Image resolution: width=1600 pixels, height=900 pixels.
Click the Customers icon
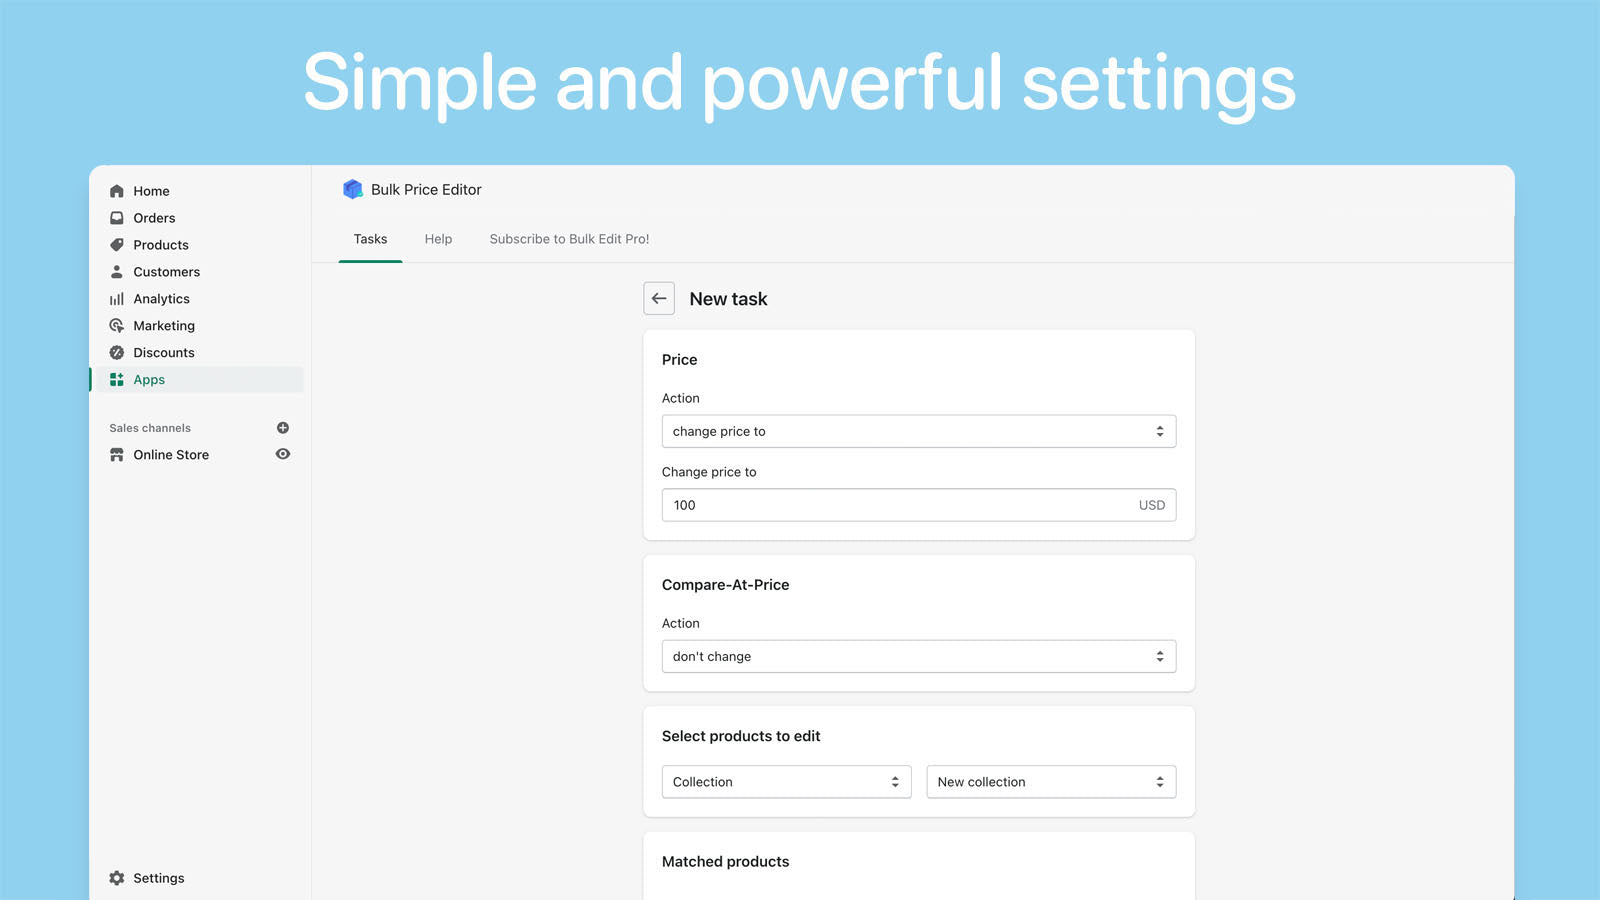coord(117,271)
